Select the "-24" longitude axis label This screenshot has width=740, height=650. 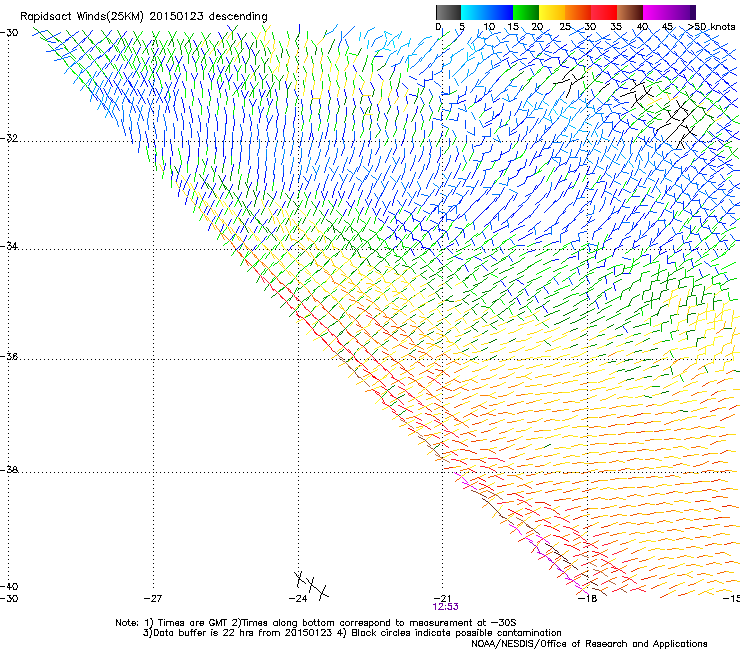pyautogui.click(x=298, y=598)
